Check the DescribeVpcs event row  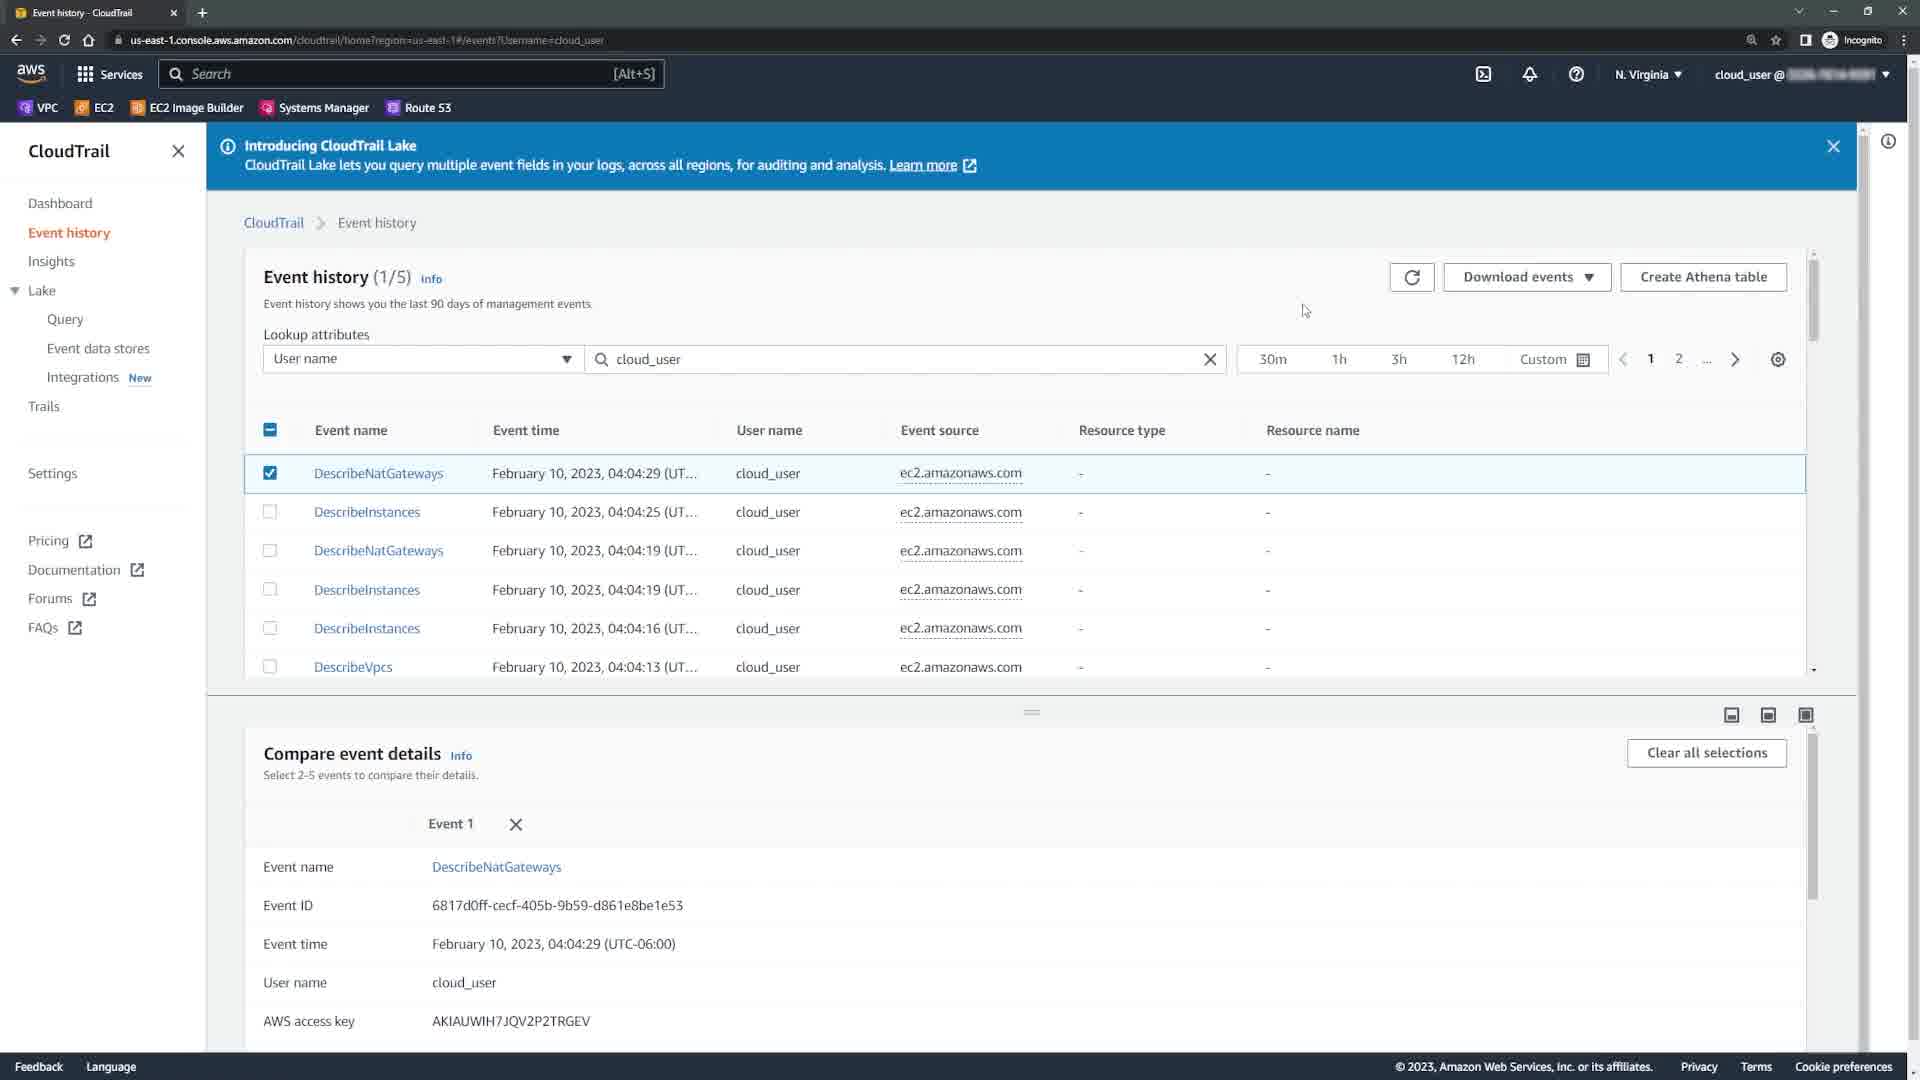pos(270,666)
